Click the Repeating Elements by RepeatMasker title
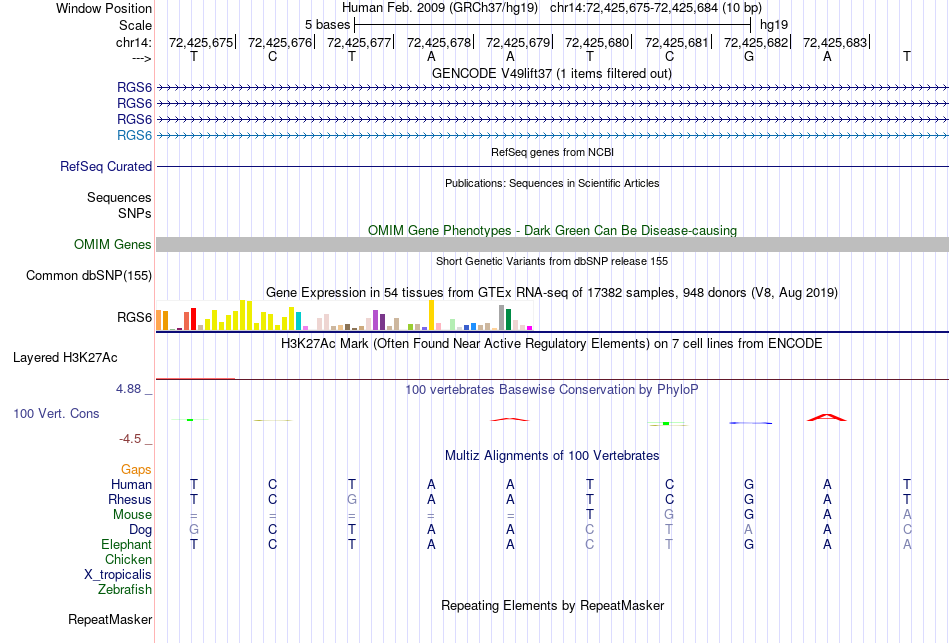This screenshot has width=950, height=643. tap(552, 605)
